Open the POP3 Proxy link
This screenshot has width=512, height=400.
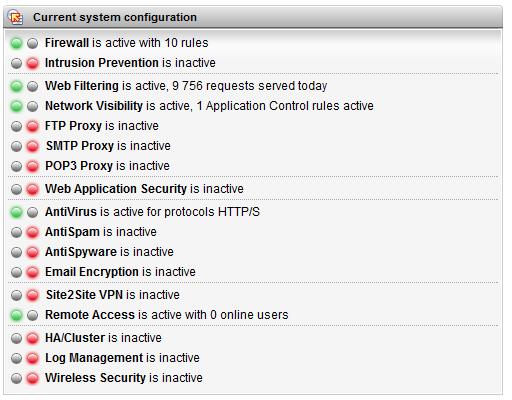click(79, 166)
